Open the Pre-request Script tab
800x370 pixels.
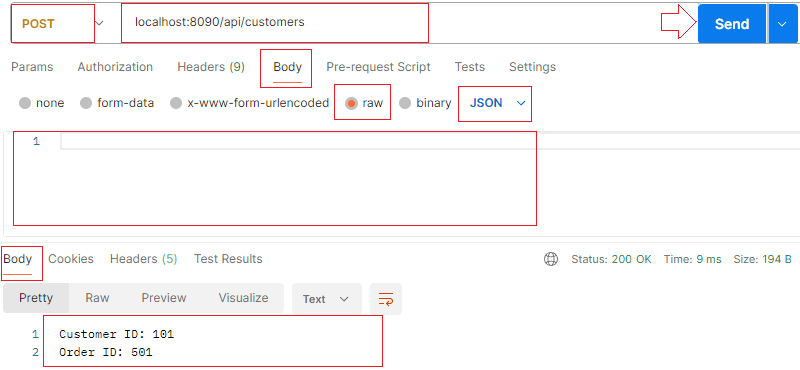point(378,67)
